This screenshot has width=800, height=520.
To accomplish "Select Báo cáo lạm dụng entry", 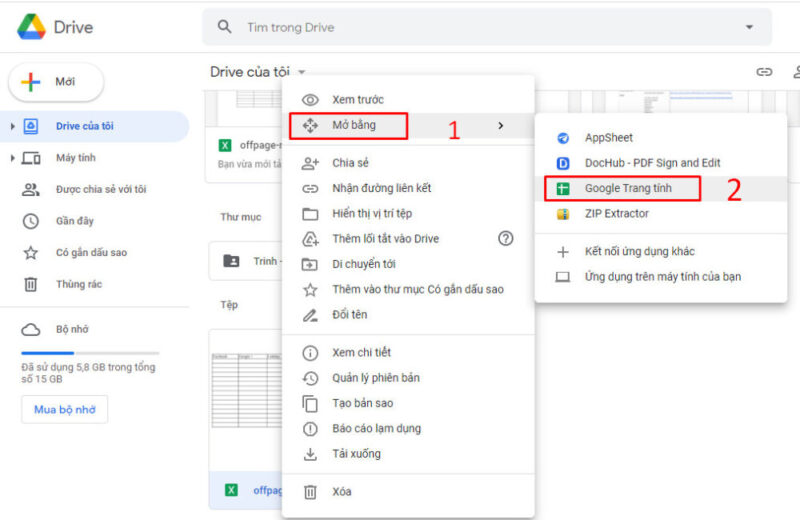I will click(408, 429).
